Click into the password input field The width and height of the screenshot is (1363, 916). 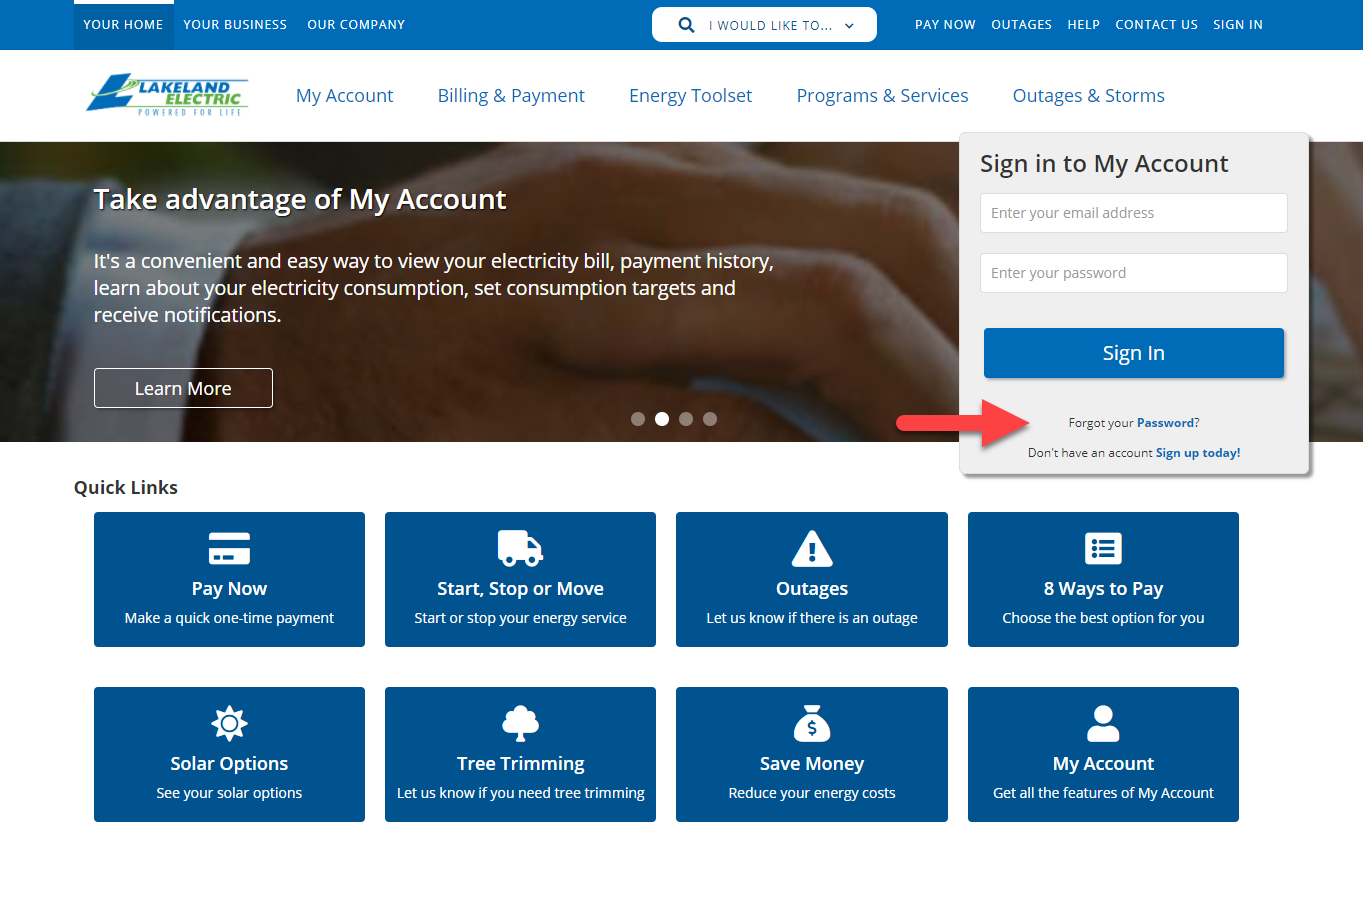tap(1133, 273)
